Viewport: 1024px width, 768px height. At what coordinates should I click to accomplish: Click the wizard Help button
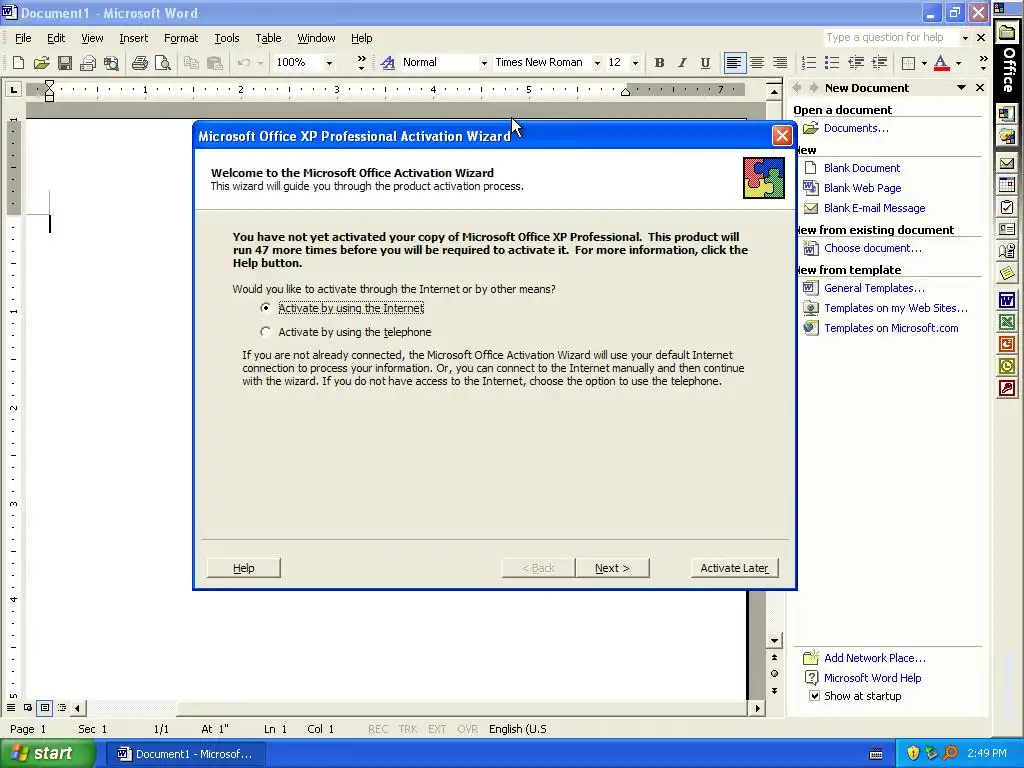244,568
